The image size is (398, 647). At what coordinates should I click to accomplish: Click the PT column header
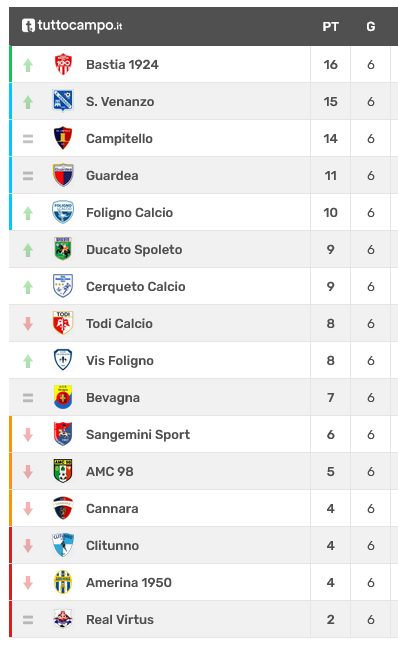(x=330, y=27)
